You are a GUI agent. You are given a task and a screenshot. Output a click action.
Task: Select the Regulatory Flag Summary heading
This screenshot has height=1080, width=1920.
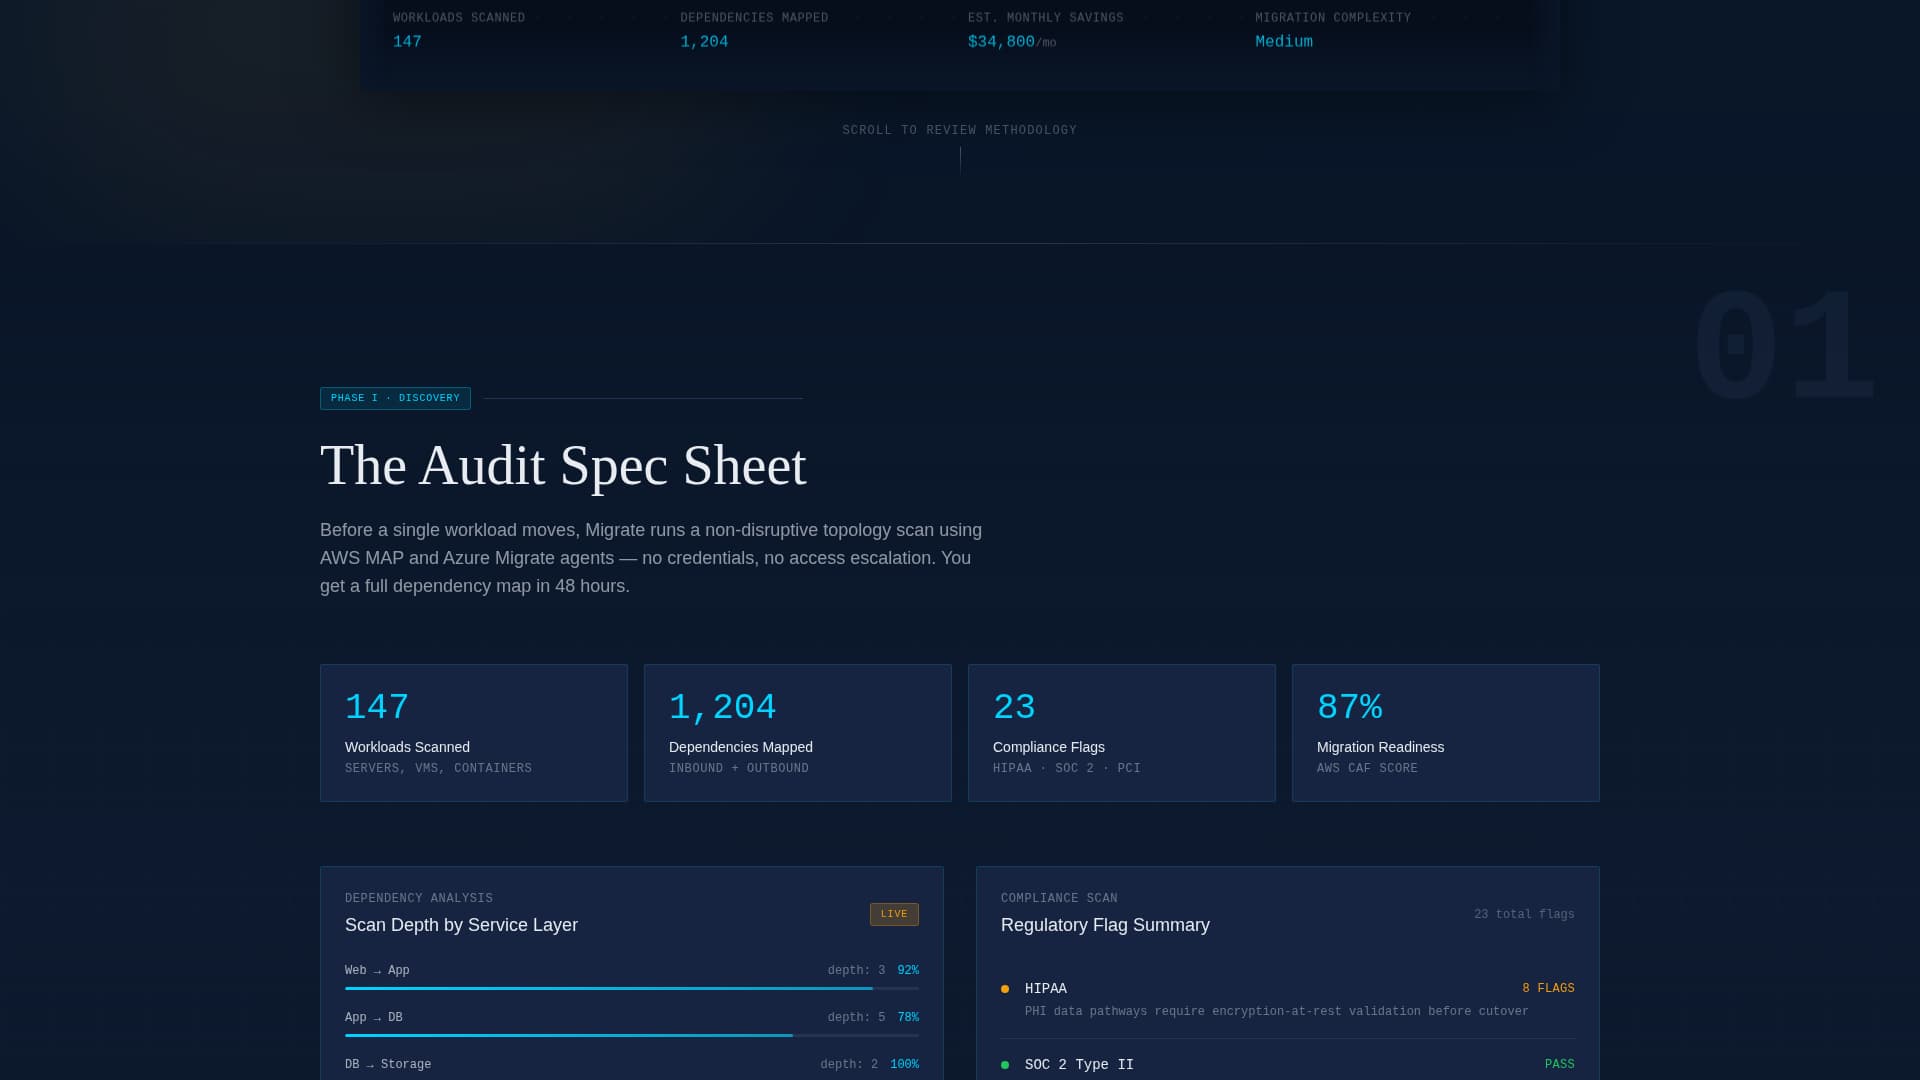pos(1105,925)
